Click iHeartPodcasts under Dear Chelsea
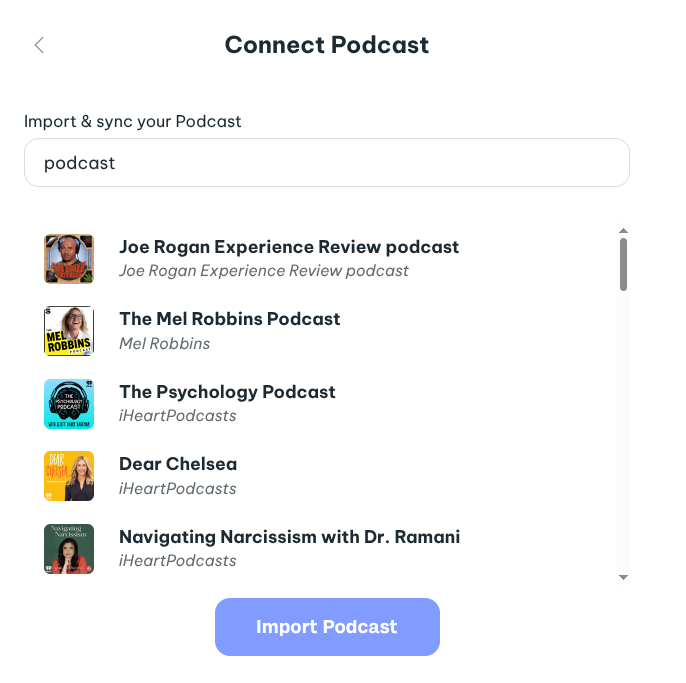 point(178,488)
